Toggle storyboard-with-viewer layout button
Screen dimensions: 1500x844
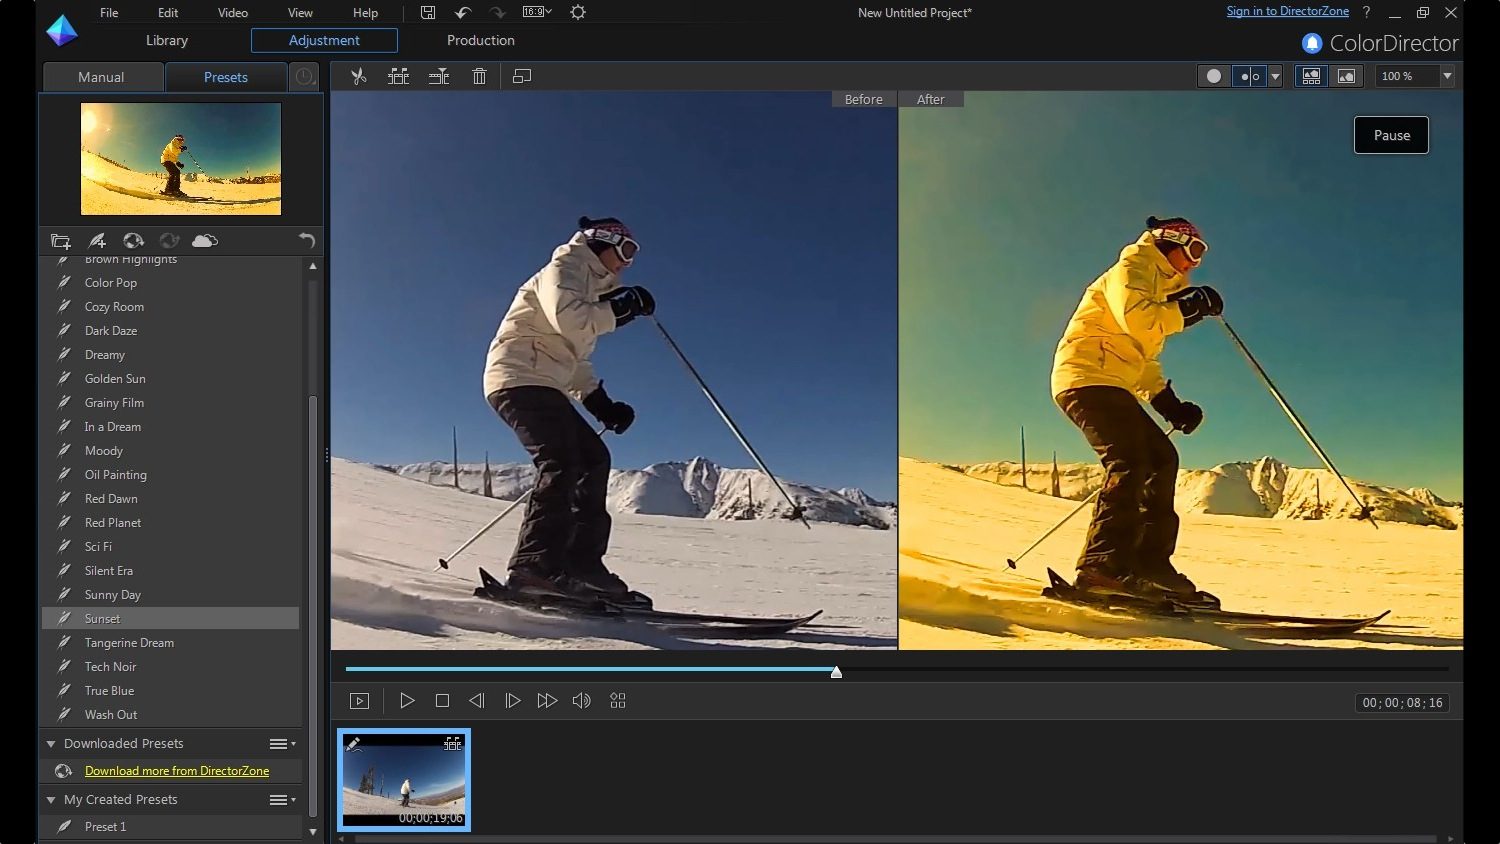[x=1311, y=76]
